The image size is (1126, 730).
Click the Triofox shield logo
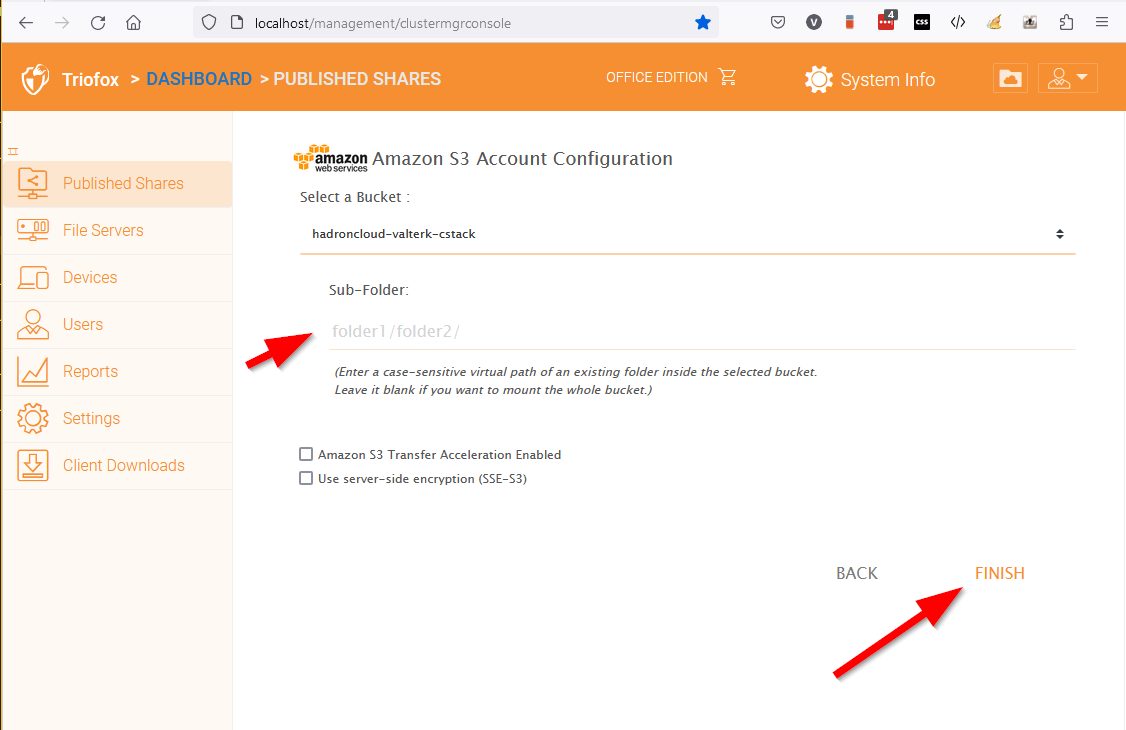click(x=35, y=79)
